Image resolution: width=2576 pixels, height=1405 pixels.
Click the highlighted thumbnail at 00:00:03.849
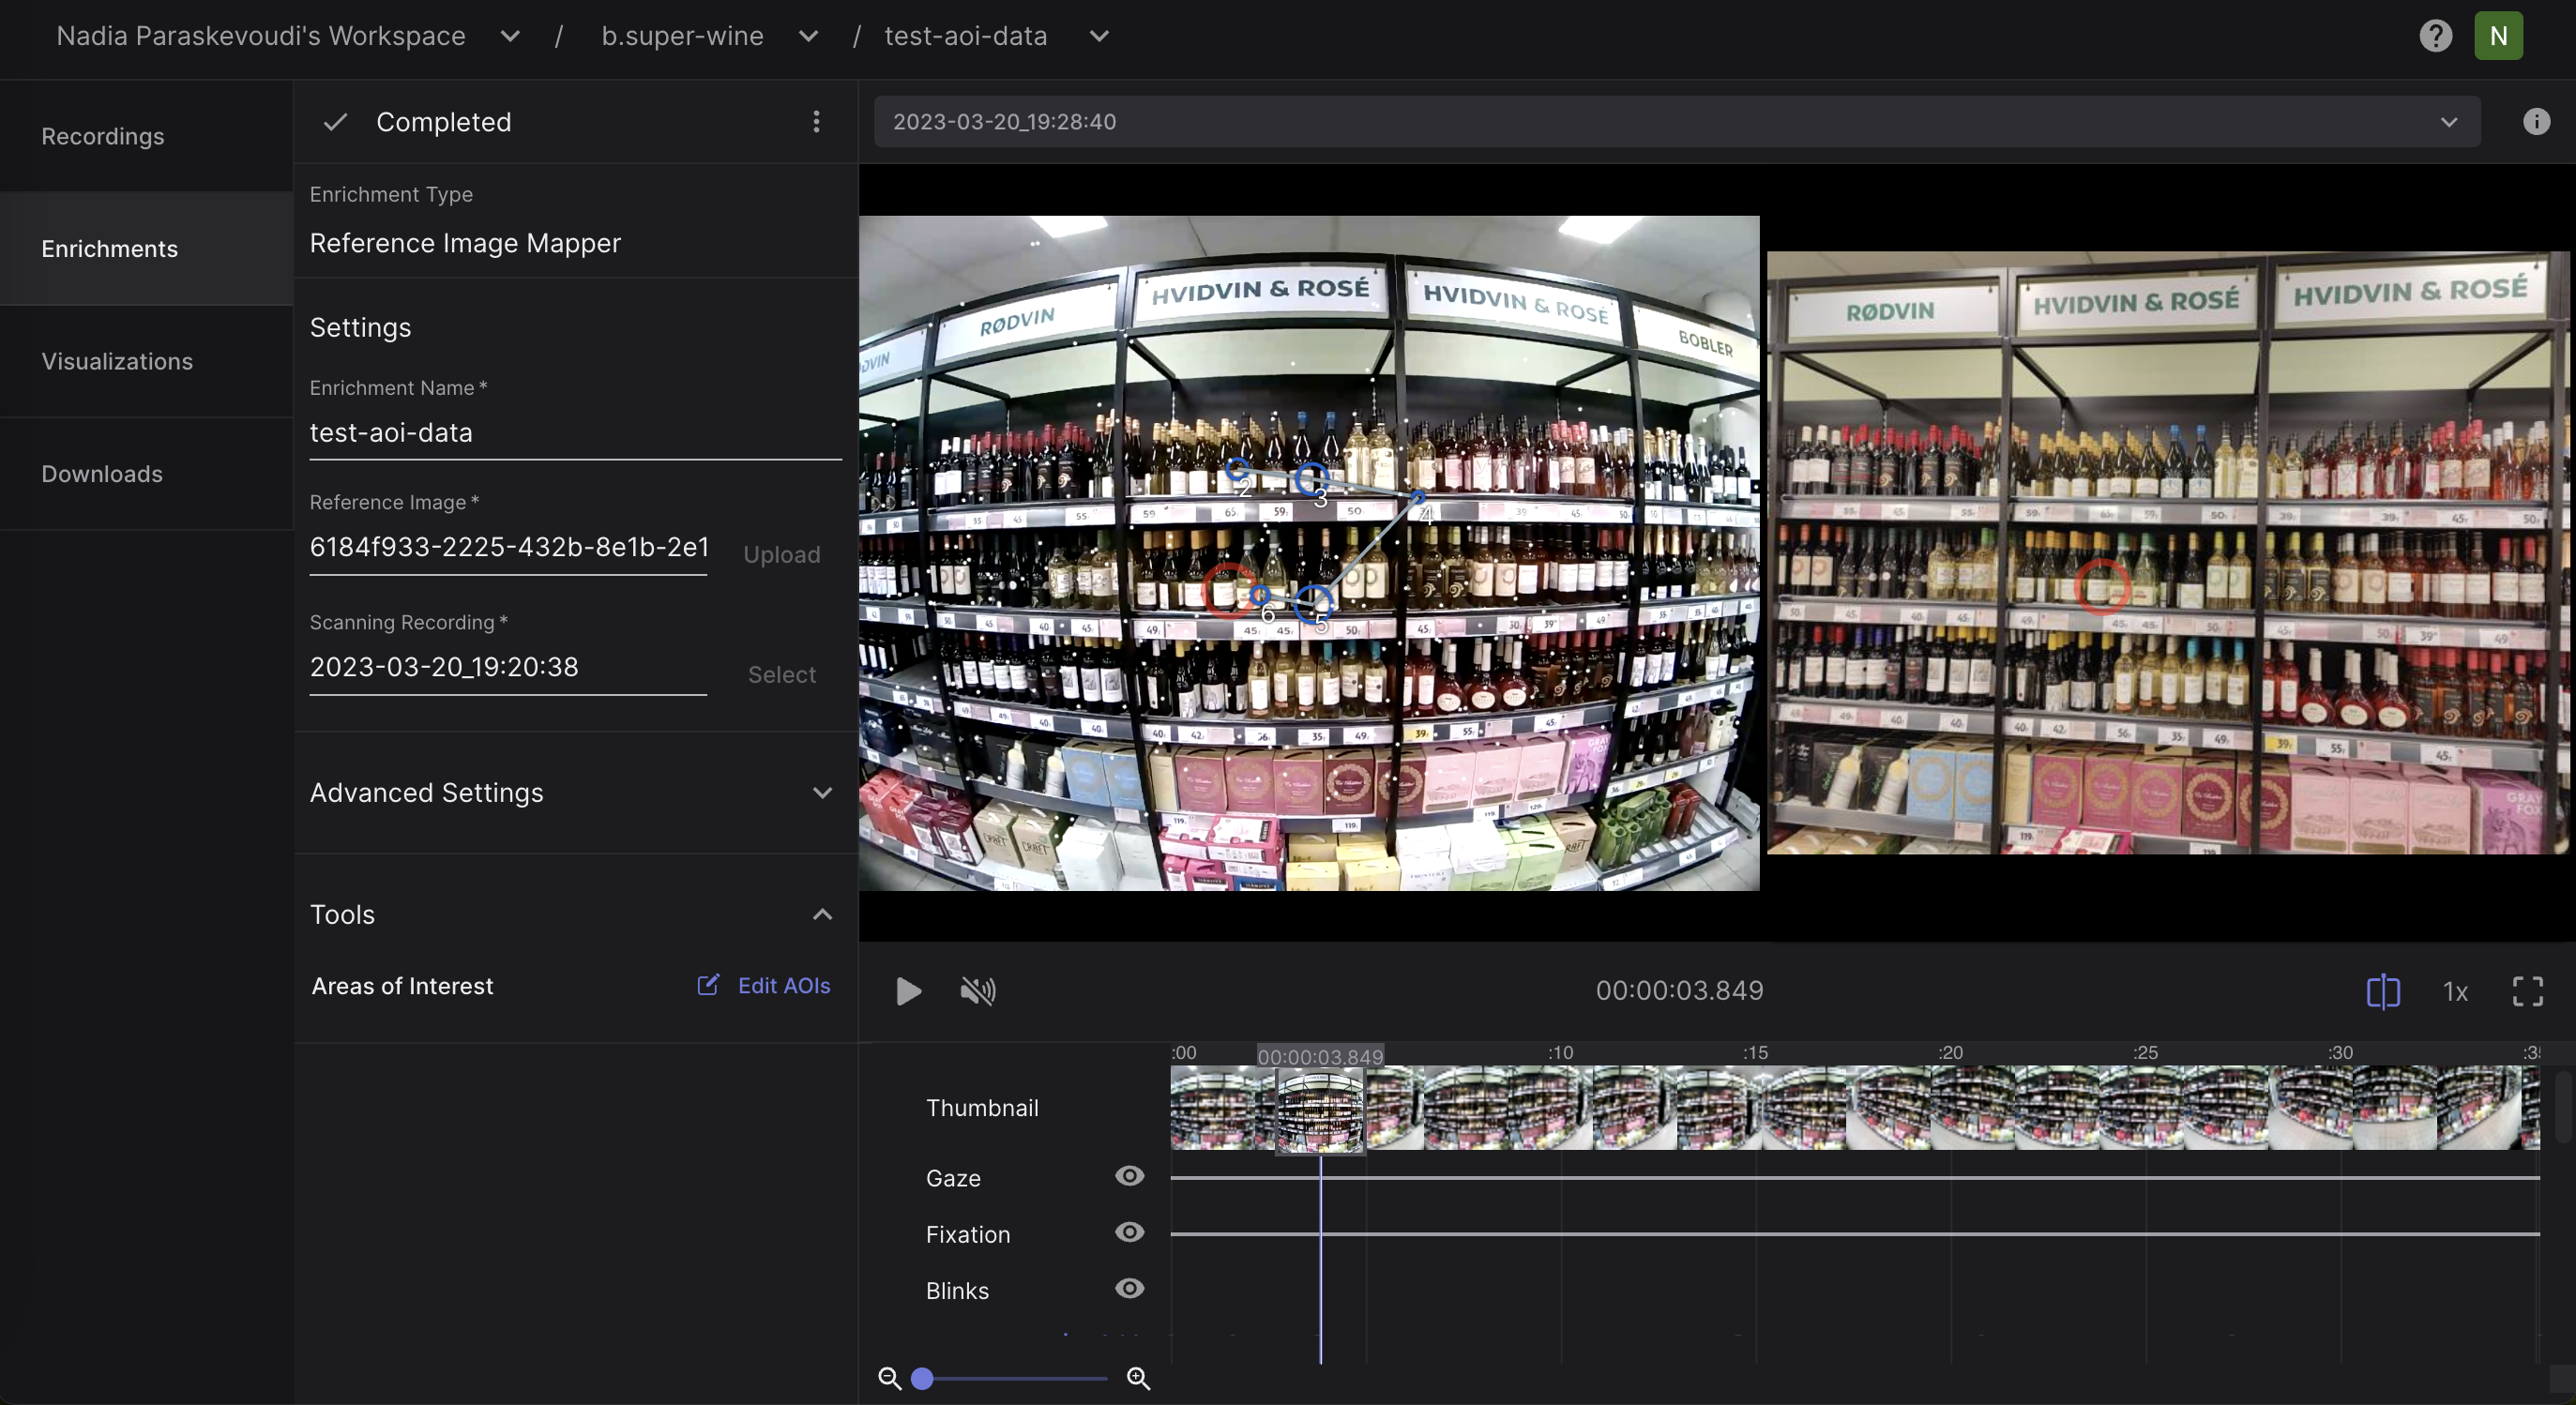(x=1320, y=1110)
